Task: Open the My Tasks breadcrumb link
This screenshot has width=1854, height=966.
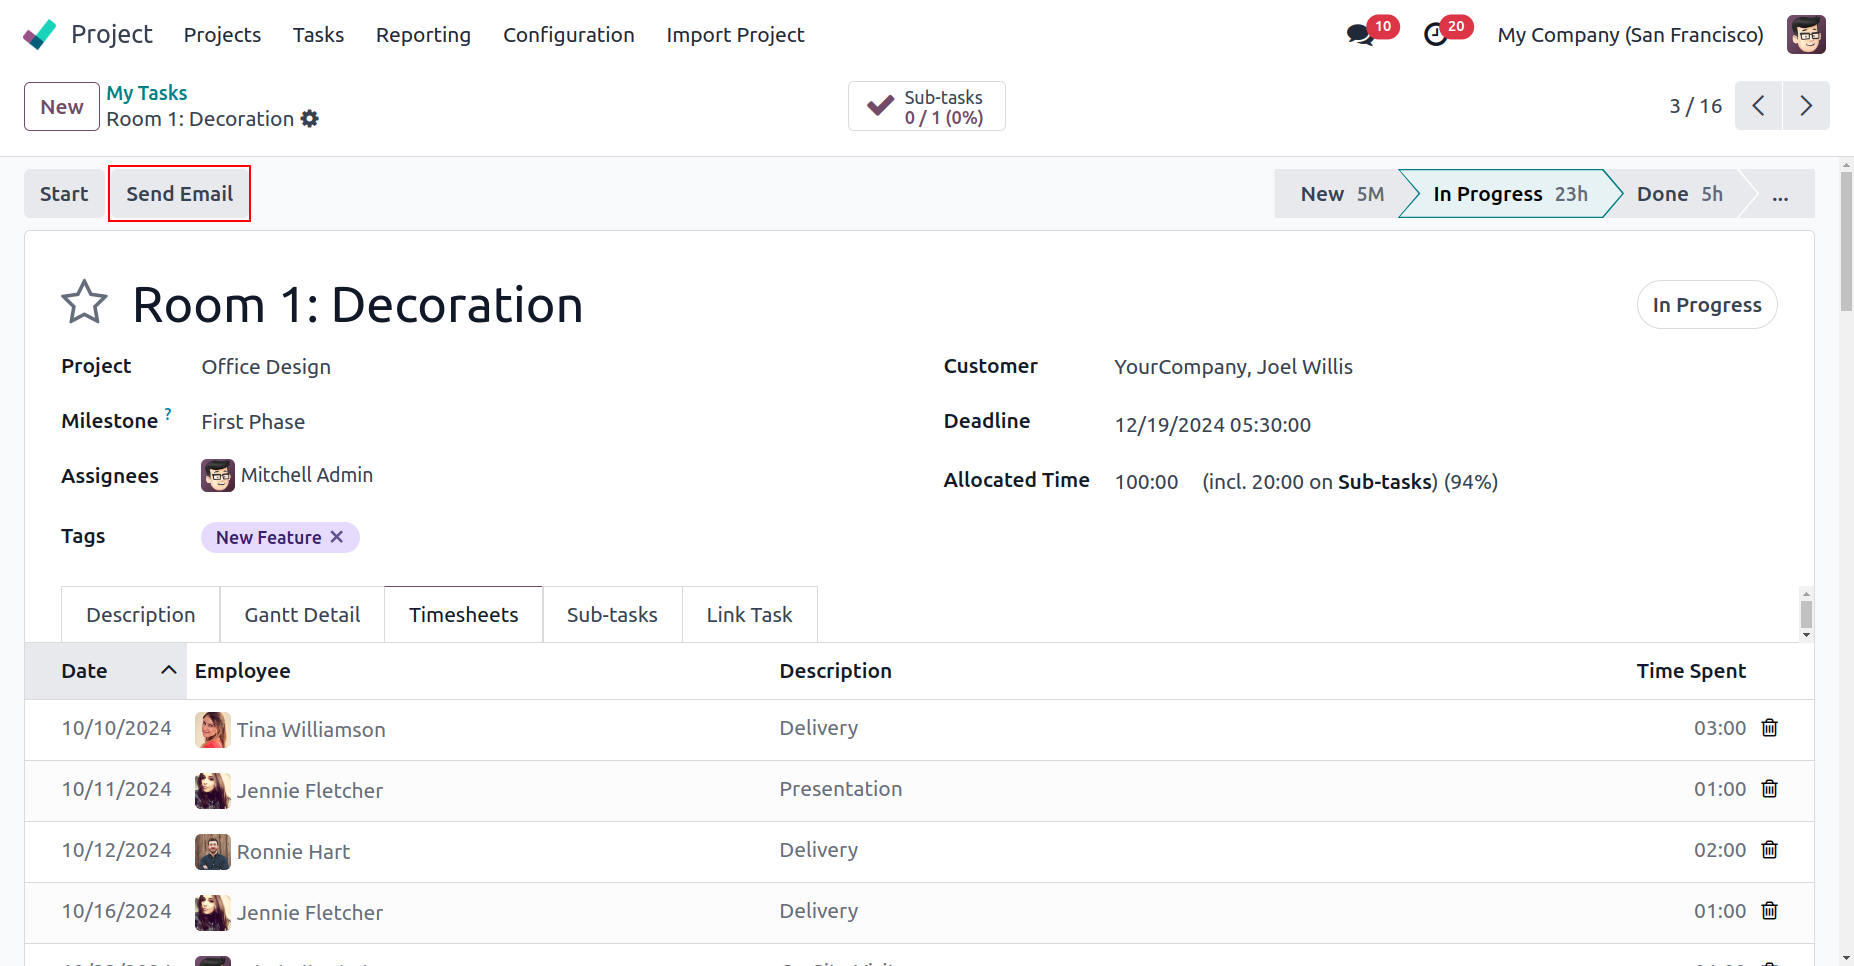Action: click(147, 93)
